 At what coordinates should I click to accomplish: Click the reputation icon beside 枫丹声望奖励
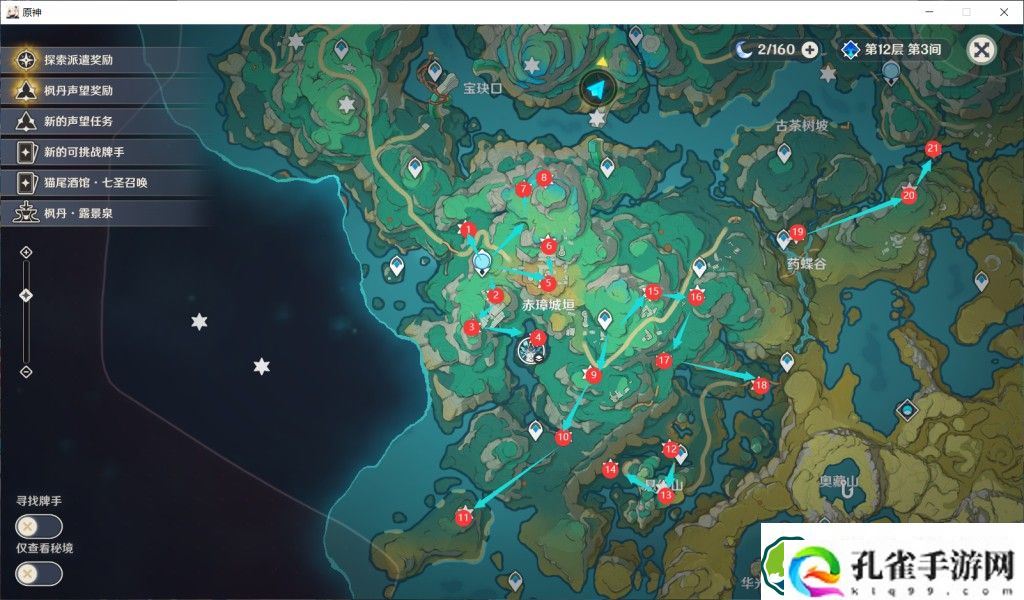point(26,91)
